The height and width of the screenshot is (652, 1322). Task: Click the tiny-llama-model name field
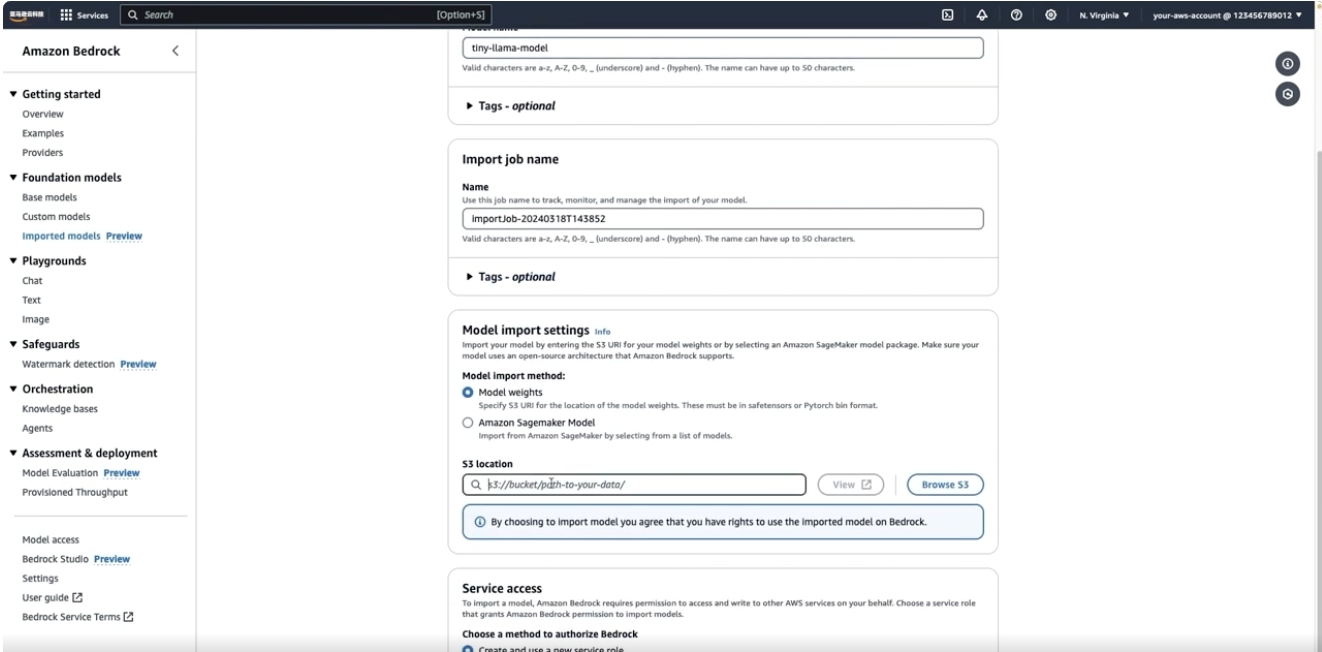coord(723,48)
